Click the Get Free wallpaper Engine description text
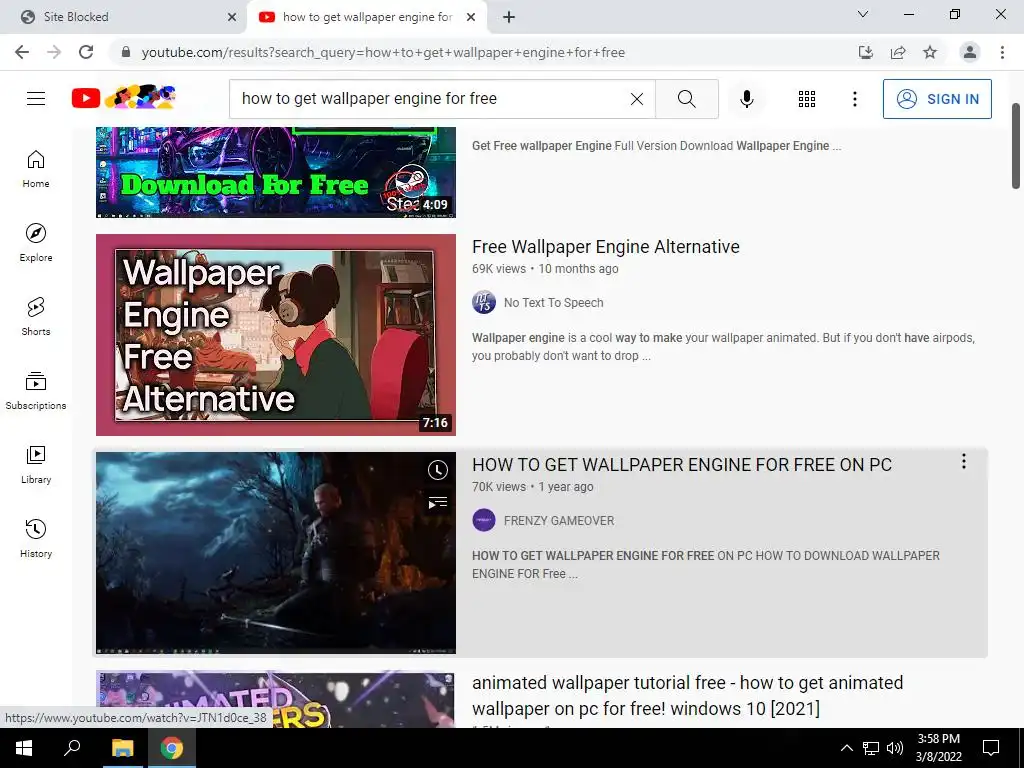 click(x=656, y=146)
